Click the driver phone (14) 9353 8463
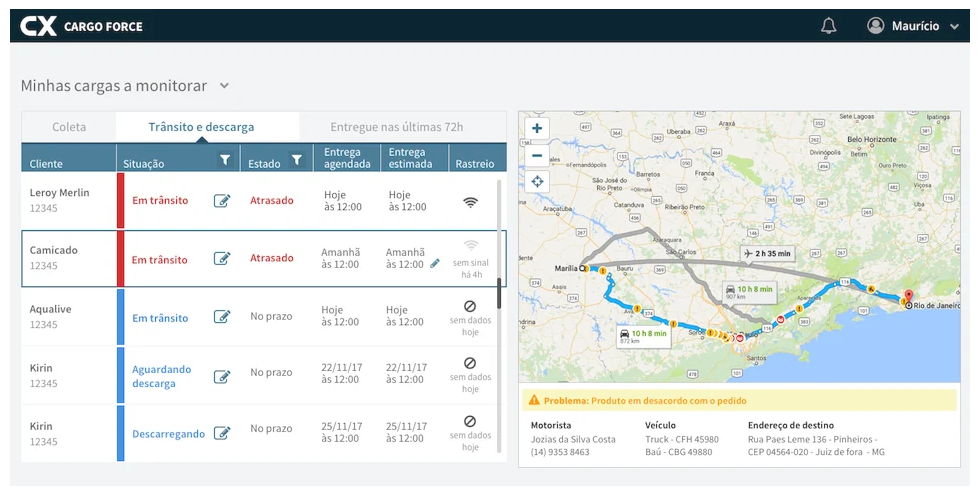The height and width of the screenshot is (497, 978). pyautogui.click(x=560, y=451)
